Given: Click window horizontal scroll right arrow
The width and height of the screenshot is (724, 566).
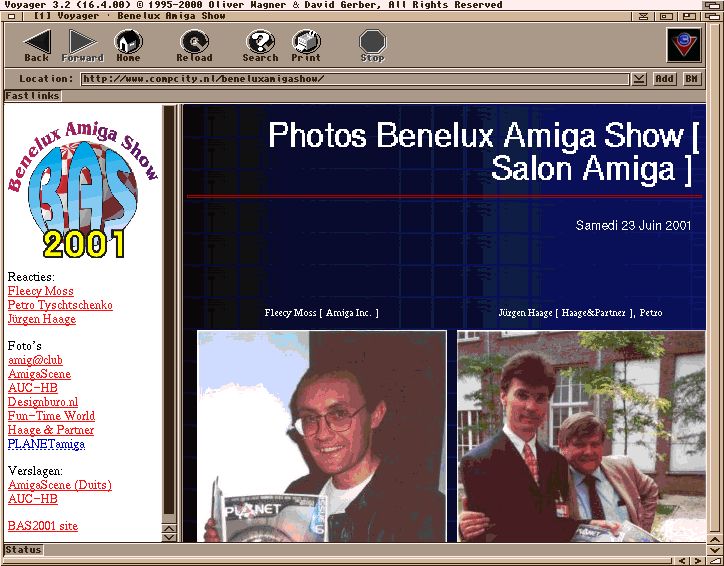Looking at the screenshot, I should pos(698,560).
